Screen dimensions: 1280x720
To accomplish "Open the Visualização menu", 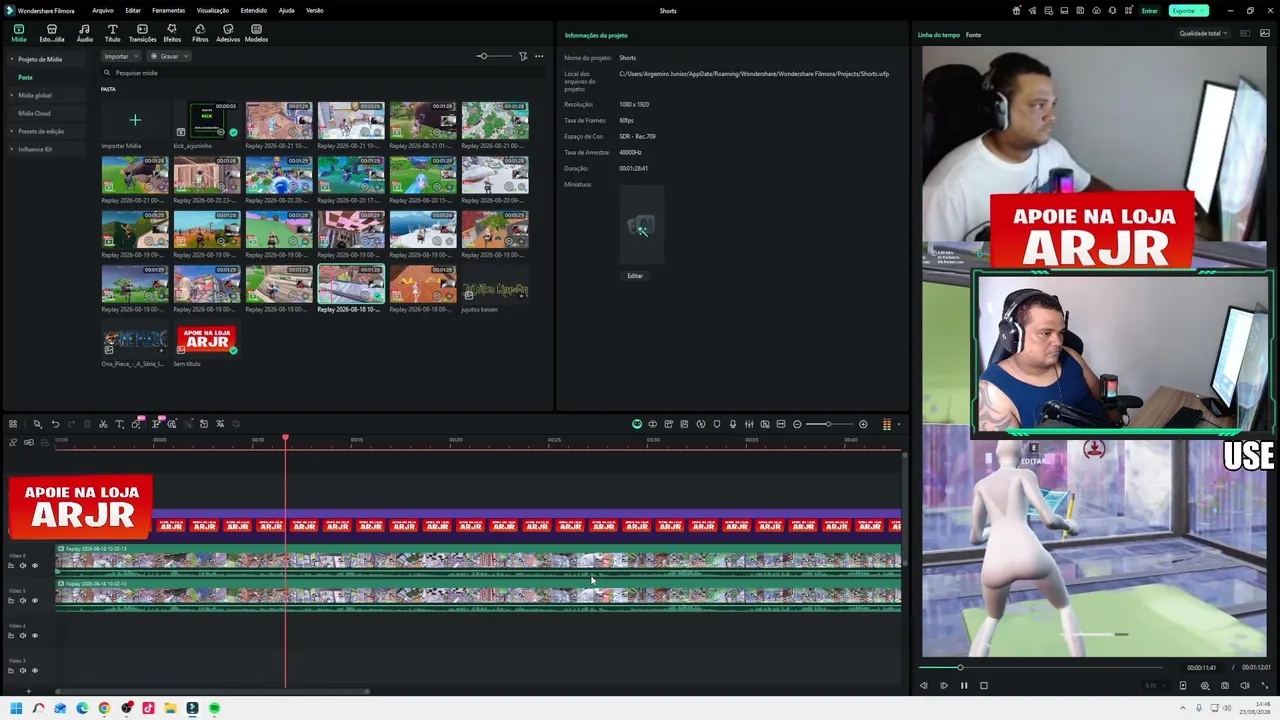I will (x=212, y=10).
